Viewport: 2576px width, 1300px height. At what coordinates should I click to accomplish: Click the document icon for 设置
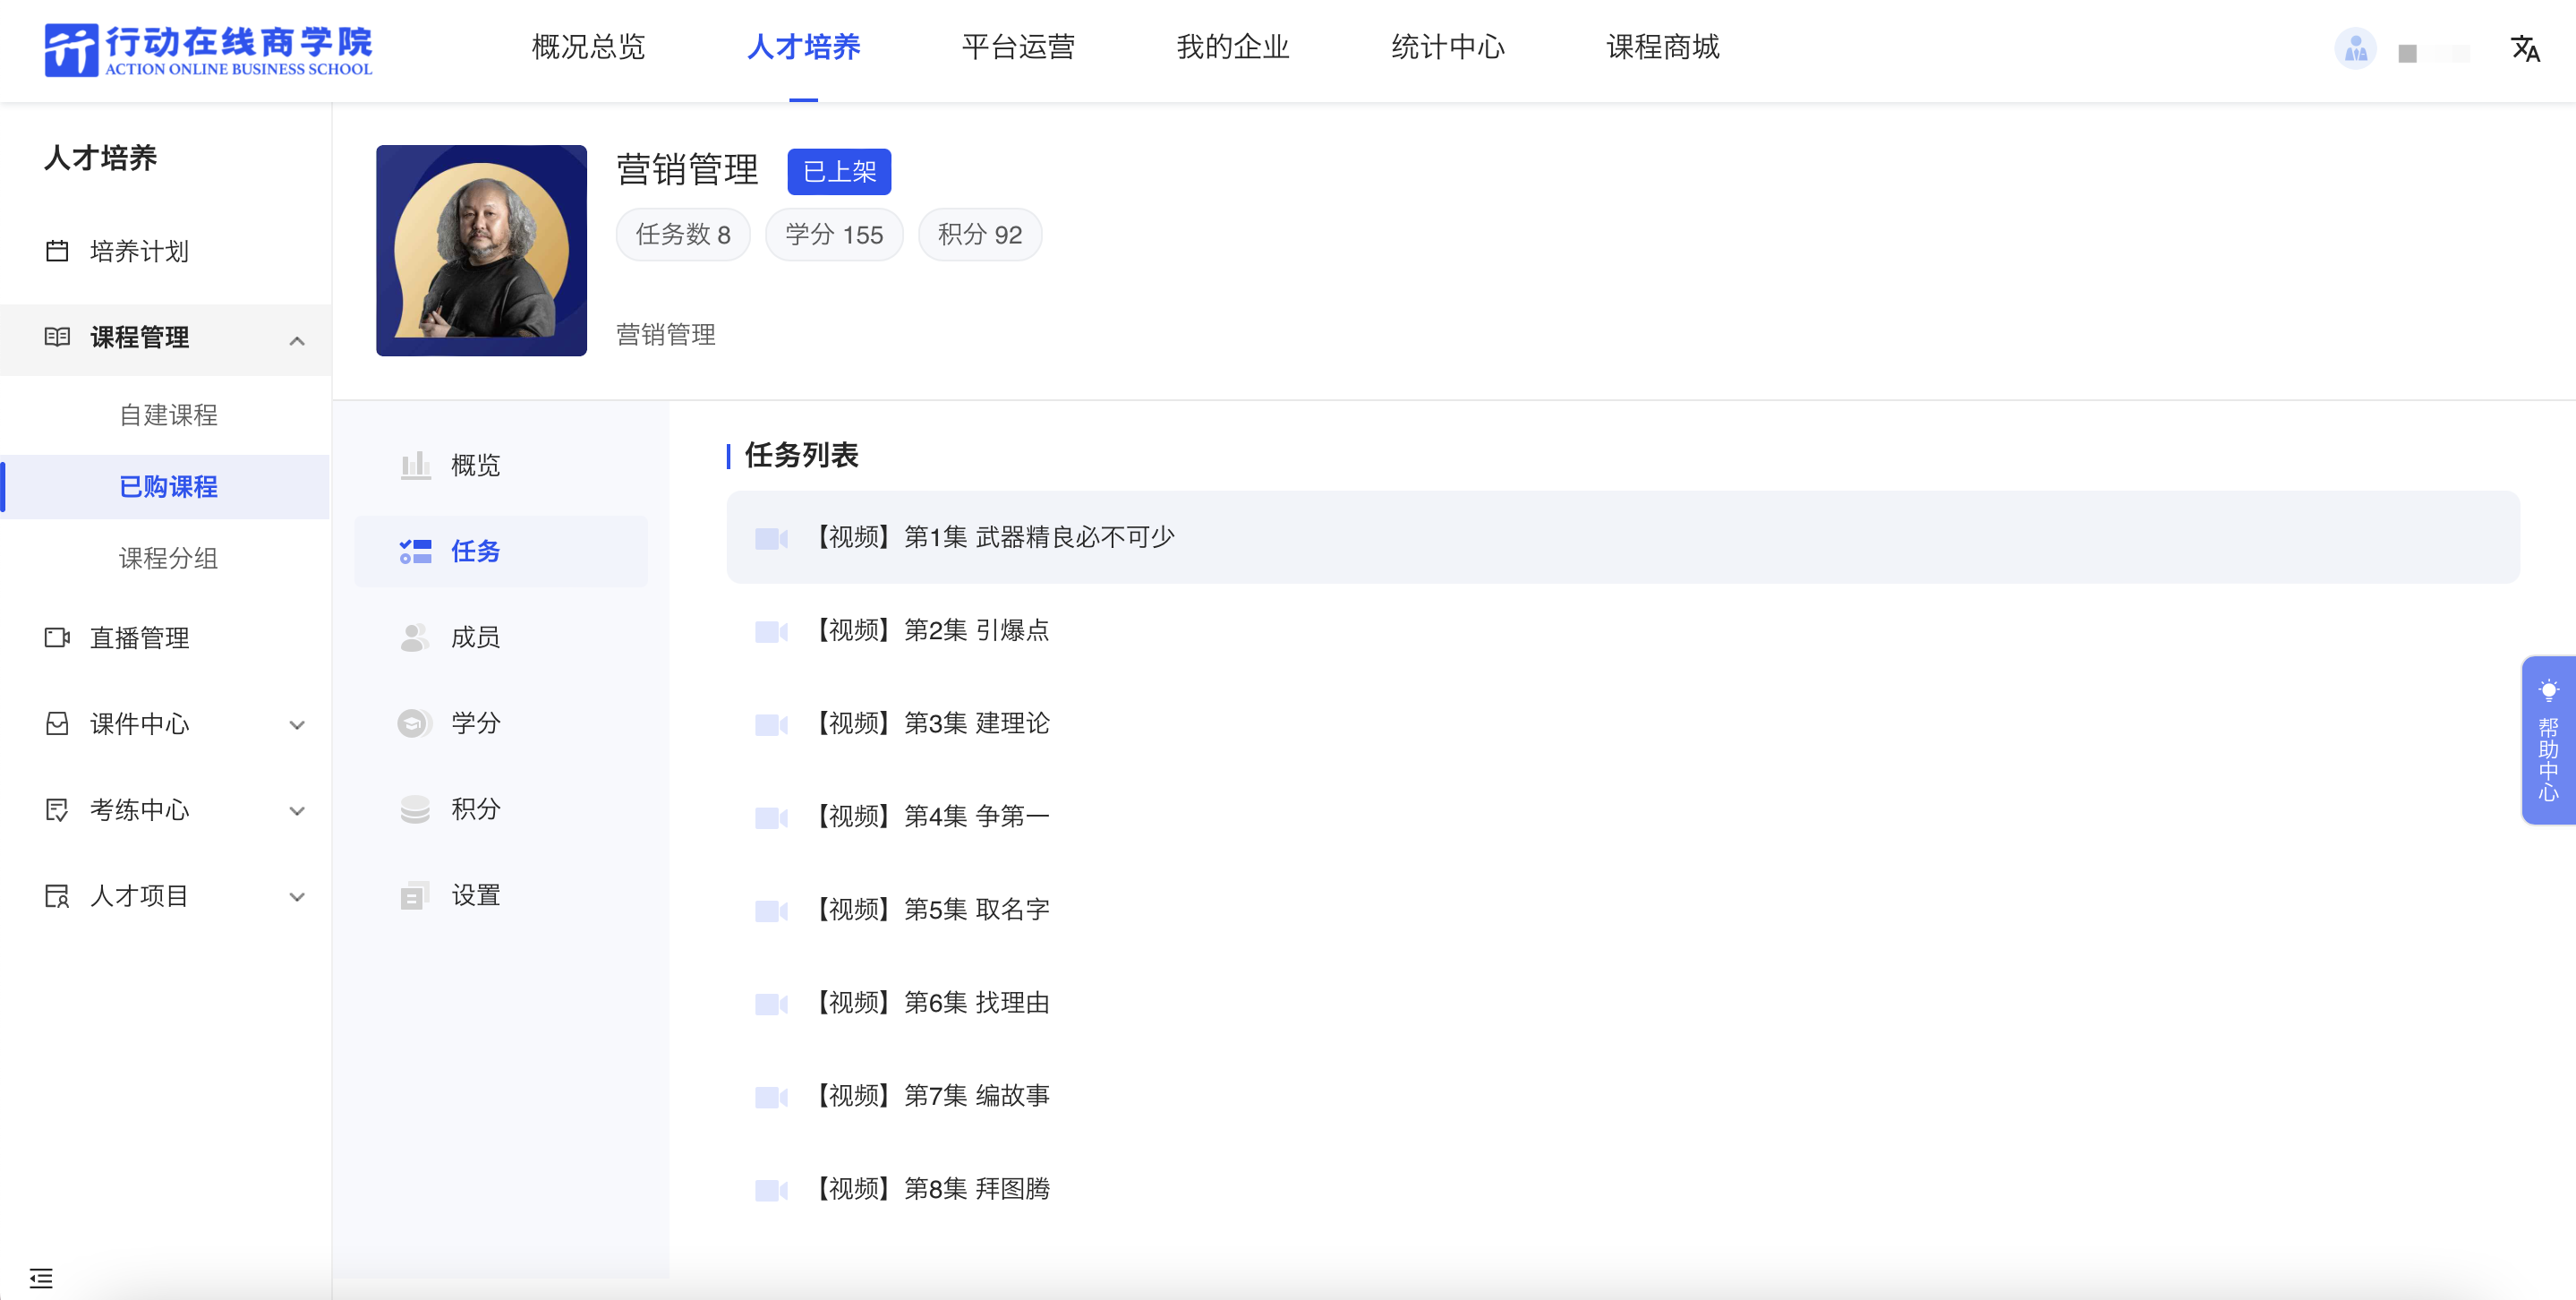[x=415, y=895]
